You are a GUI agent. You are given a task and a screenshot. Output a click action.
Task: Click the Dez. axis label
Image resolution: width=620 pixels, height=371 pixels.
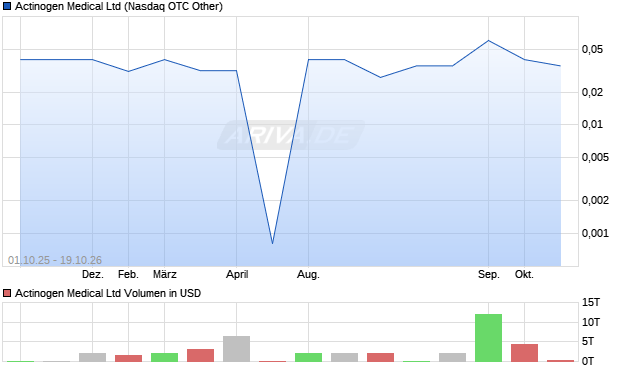(93, 274)
